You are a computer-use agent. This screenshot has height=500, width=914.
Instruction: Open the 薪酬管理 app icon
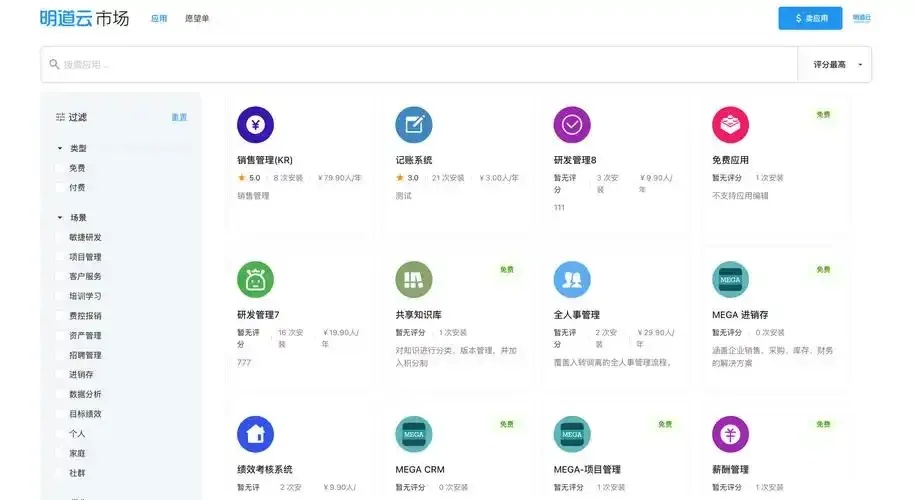tap(730, 434)
